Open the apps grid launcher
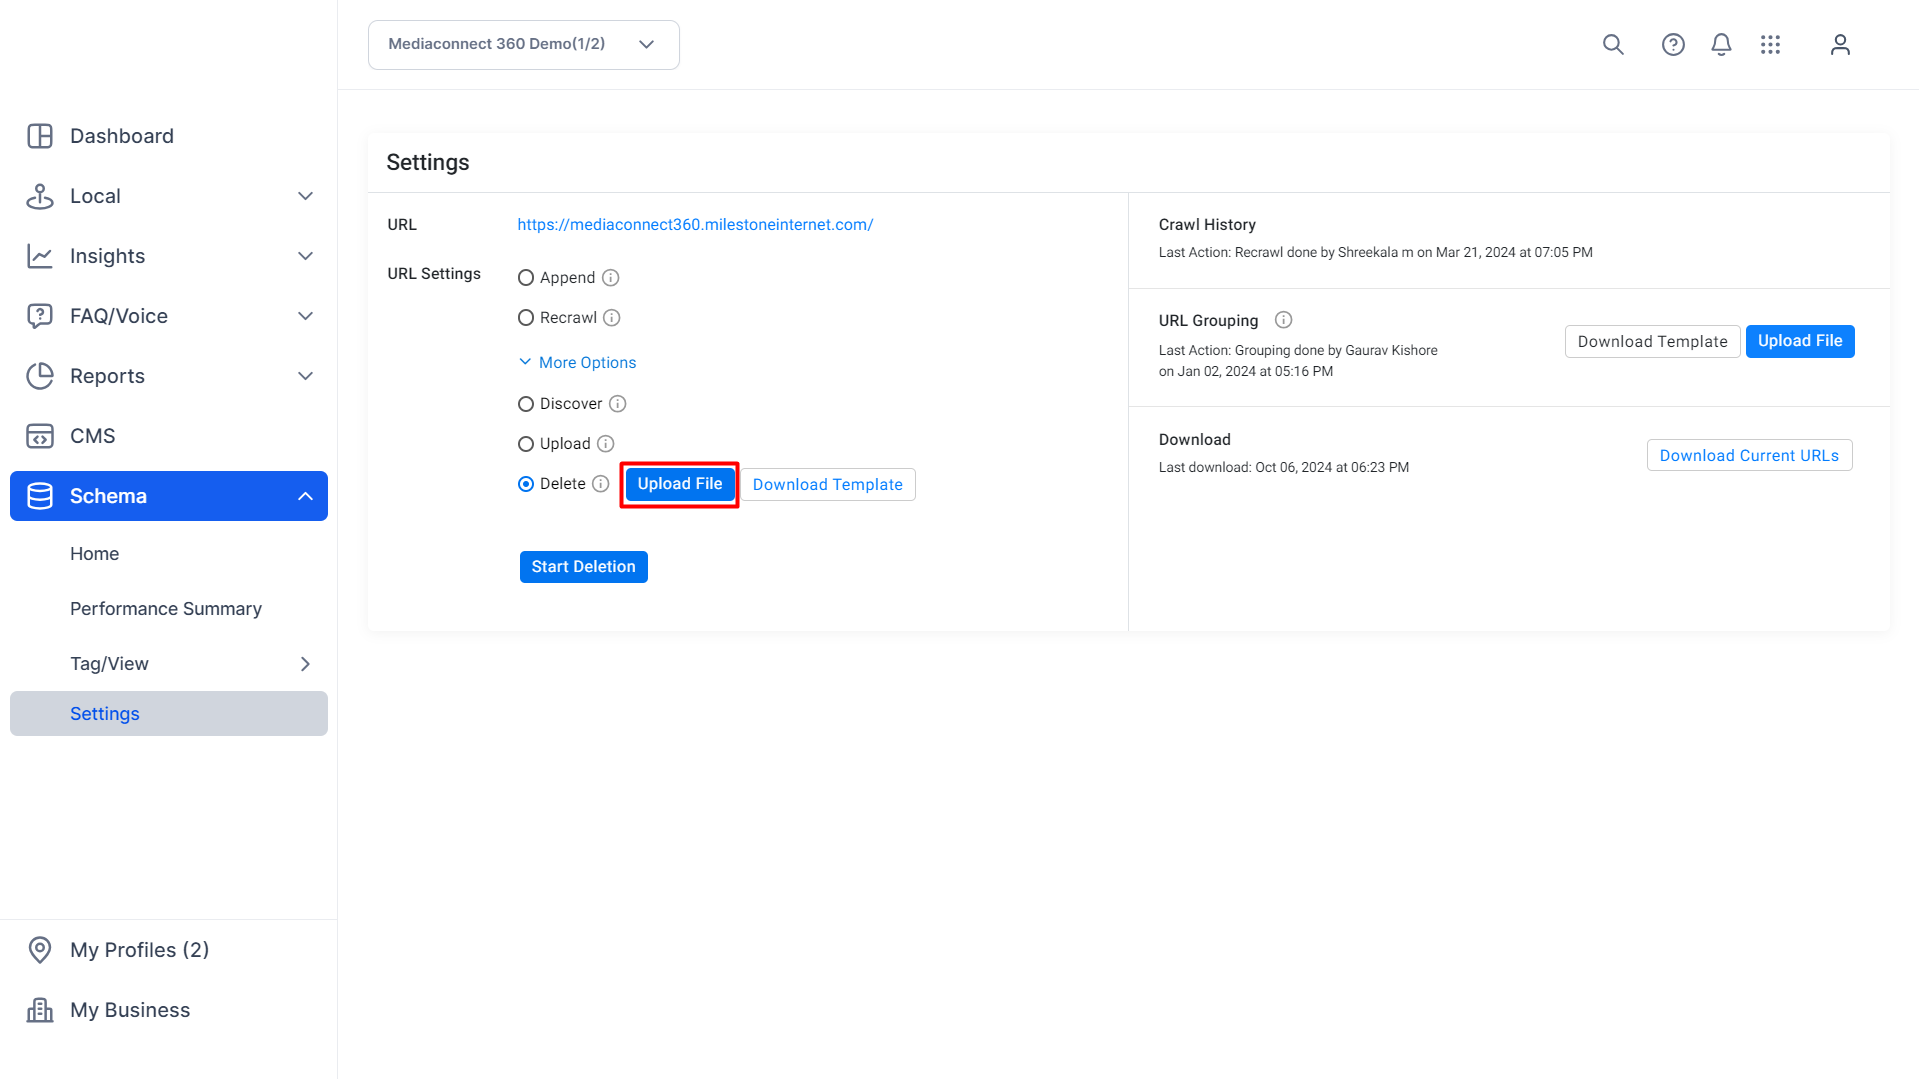This screenshot has width=1919, height=1079. coord(1770,45)
